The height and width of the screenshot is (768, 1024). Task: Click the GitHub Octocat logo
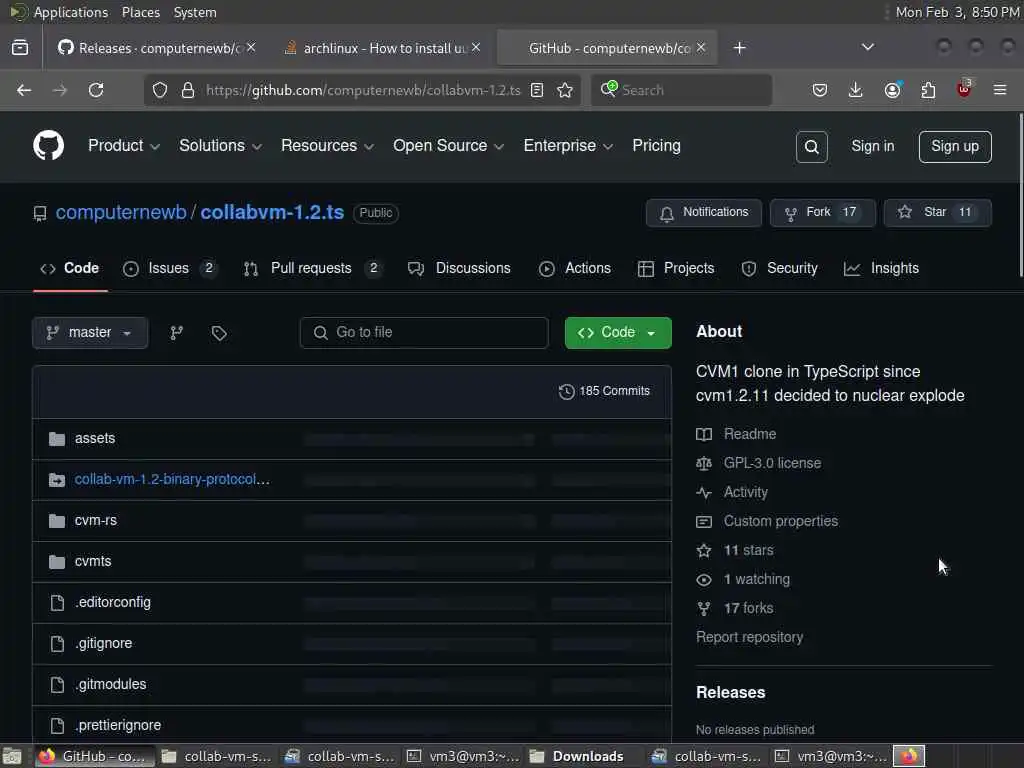pyautogui.click(x=48, y=145)
